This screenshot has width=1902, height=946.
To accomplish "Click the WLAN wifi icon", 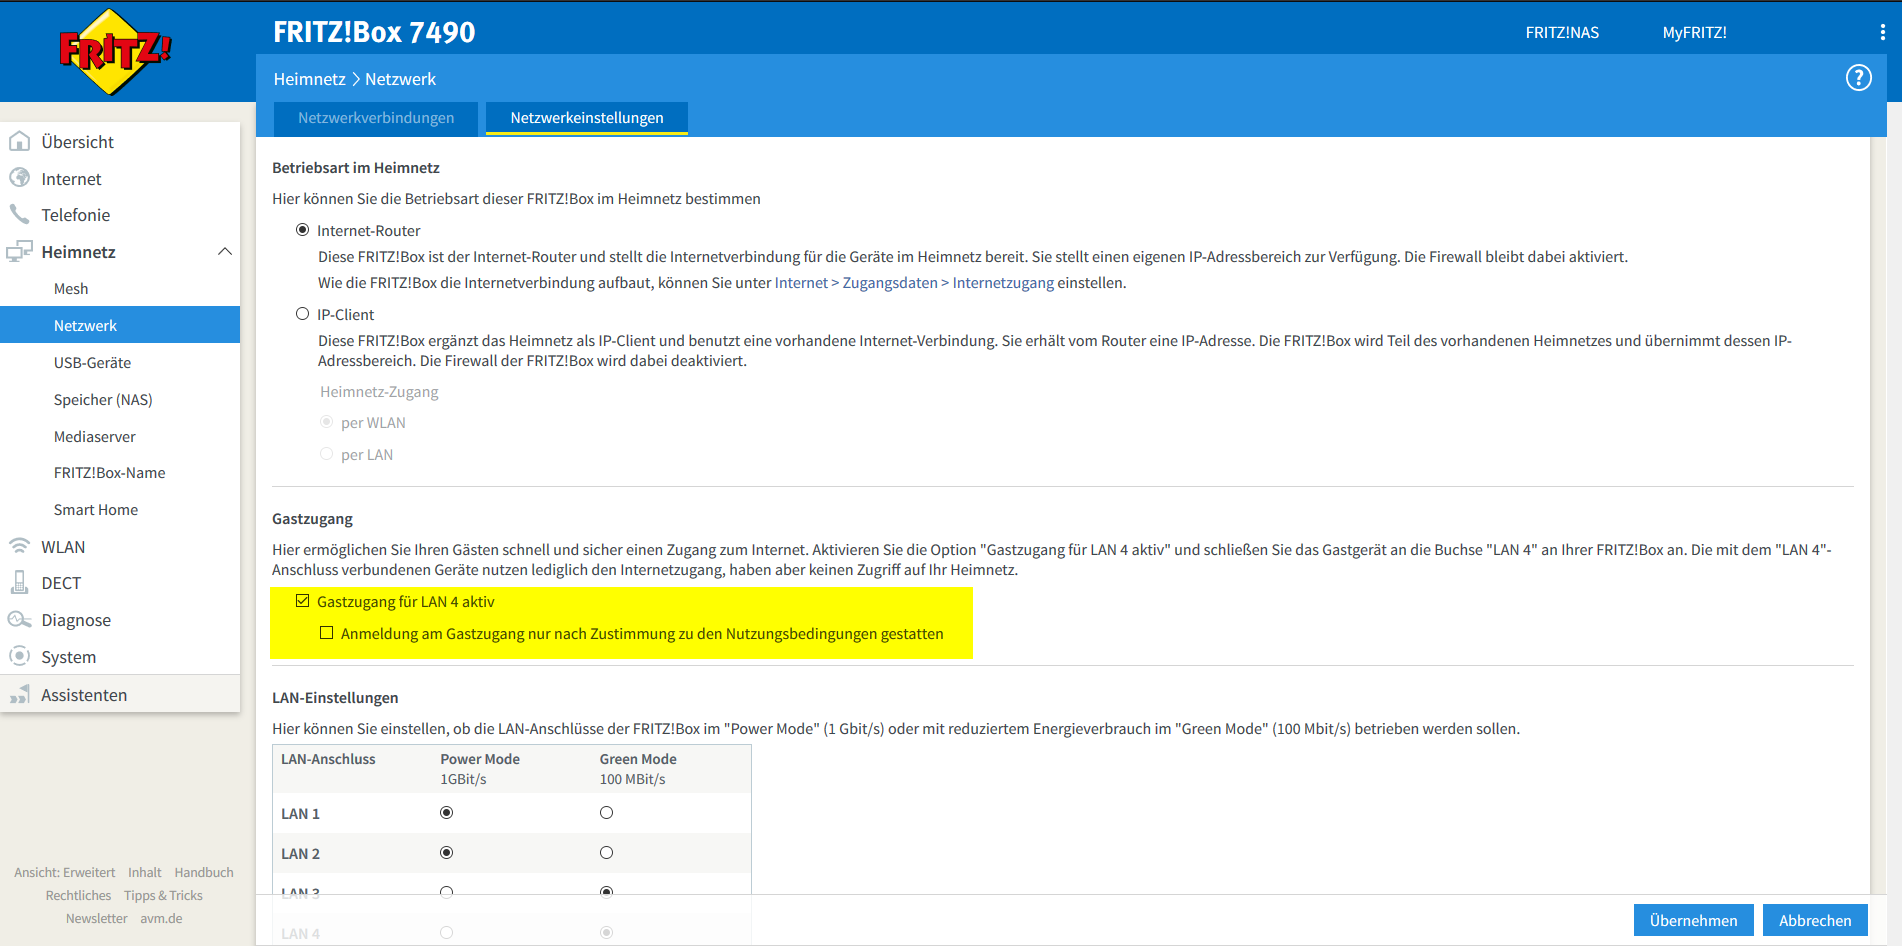I will 19,546.
